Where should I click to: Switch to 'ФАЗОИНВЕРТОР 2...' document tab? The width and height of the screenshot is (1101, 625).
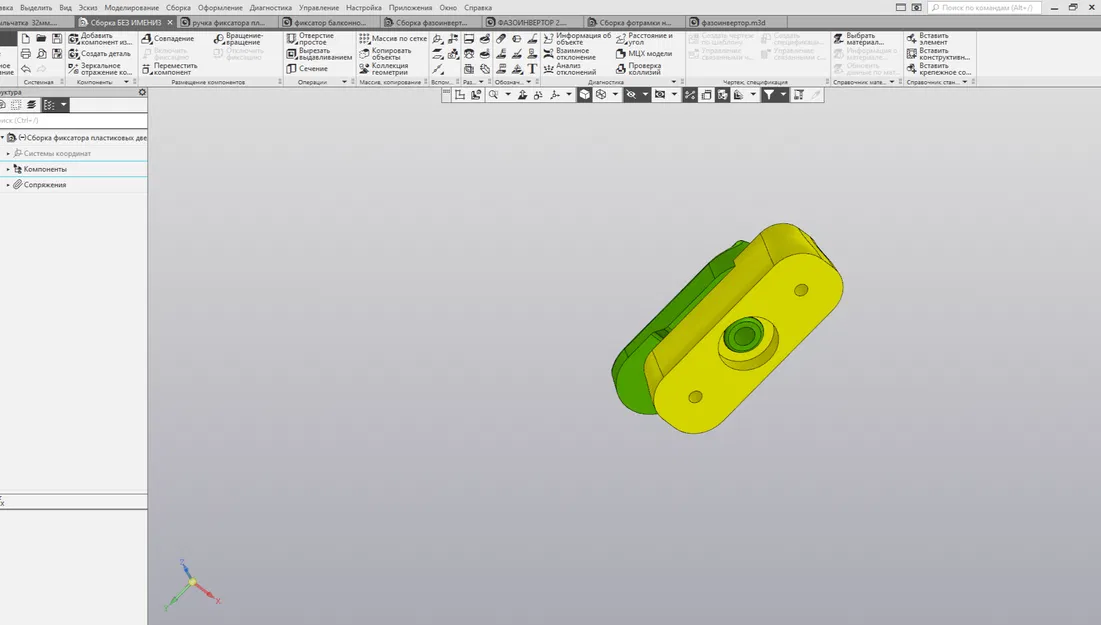pos(532,22)
